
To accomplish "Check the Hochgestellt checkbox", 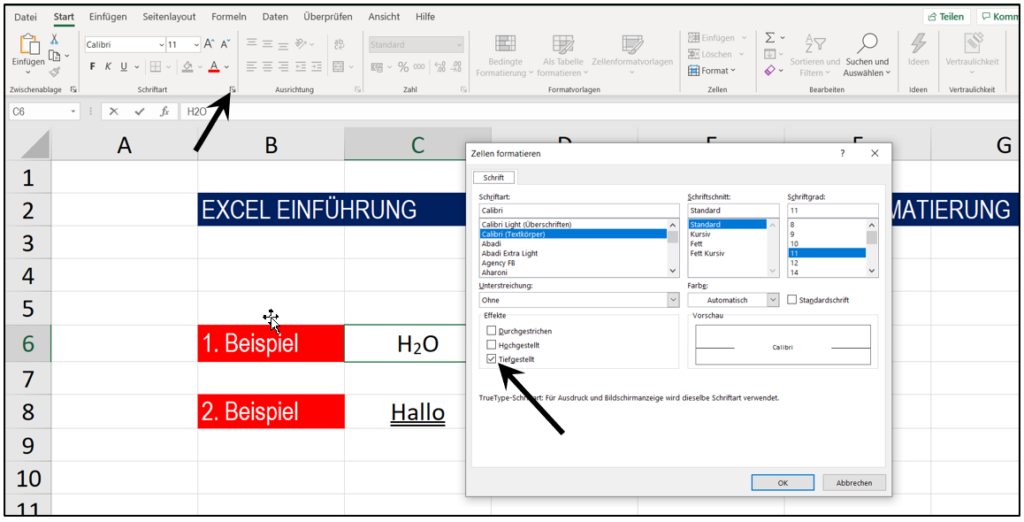I will 491,345.
